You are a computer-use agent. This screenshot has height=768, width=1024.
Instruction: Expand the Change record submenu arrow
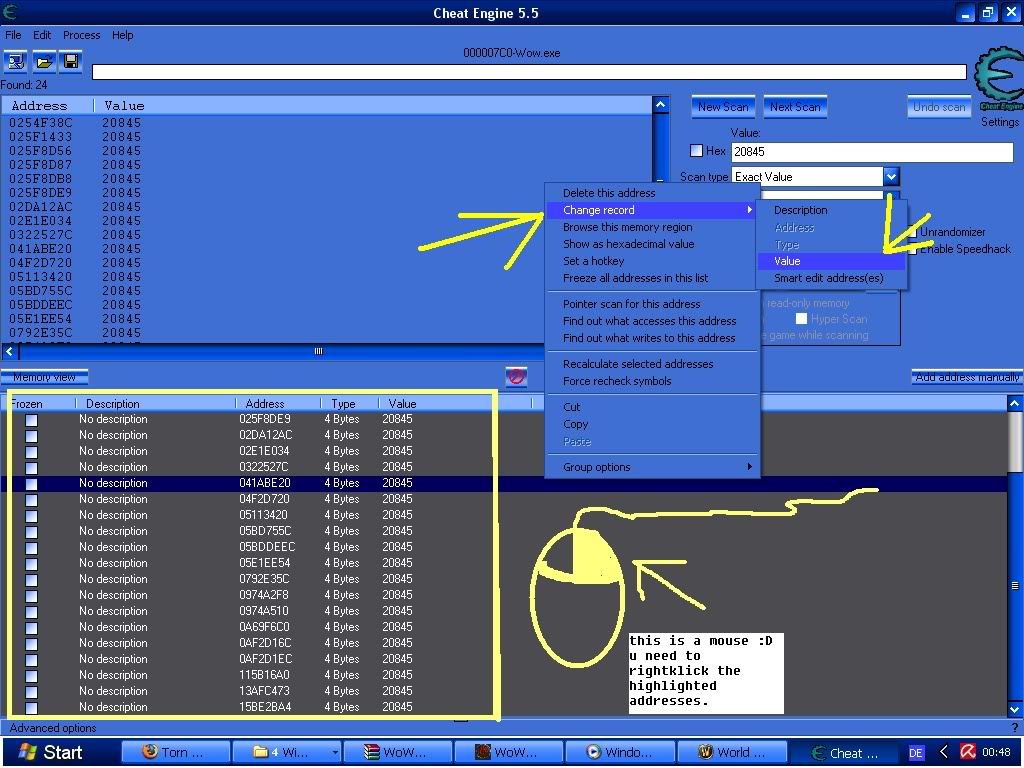(750, 210)
